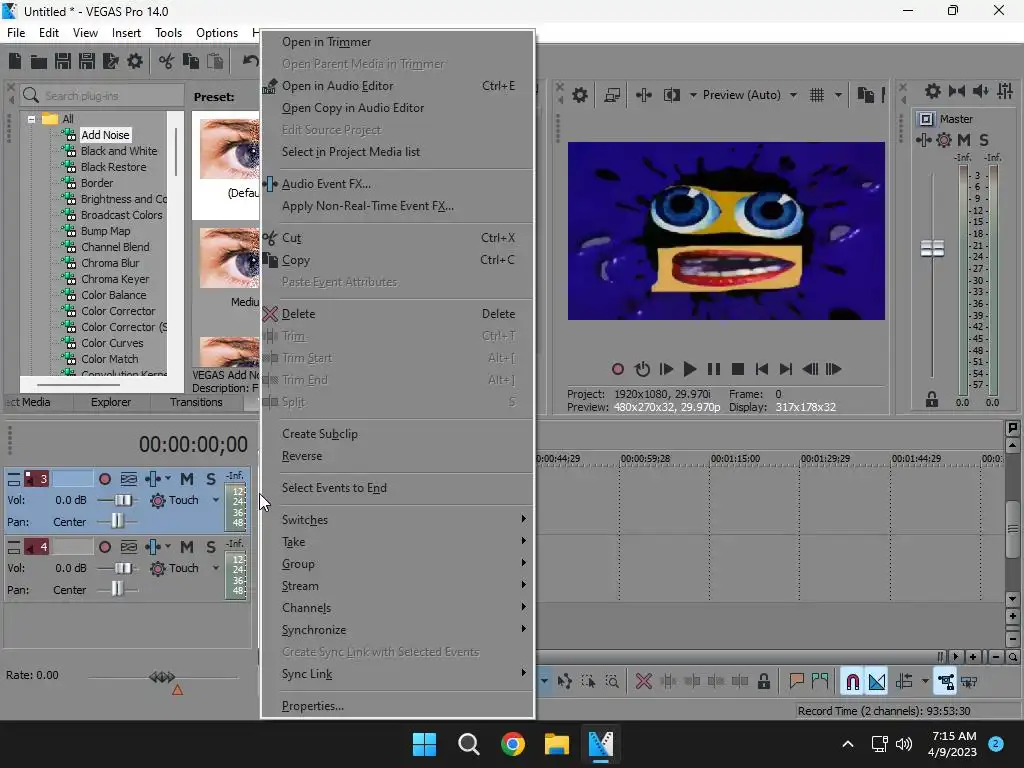Mute audio track 3

187,479
